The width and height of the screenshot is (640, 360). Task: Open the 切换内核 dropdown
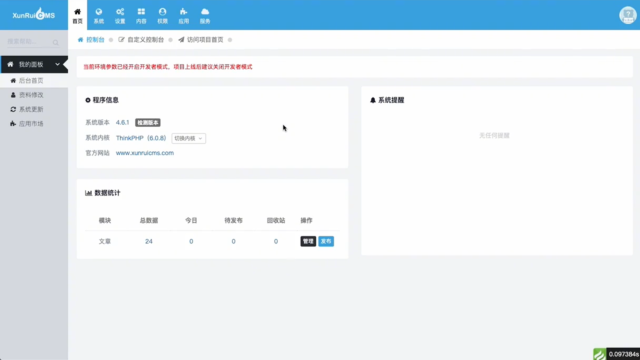pos(189,138)
